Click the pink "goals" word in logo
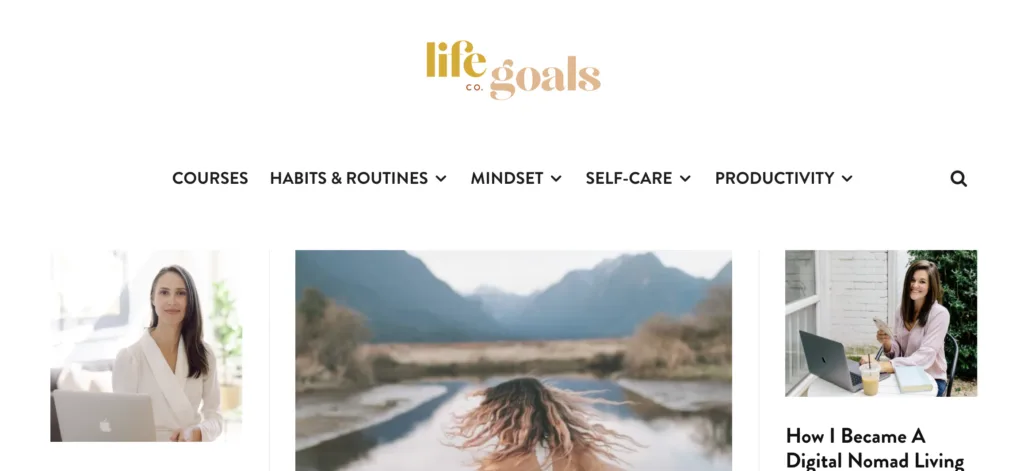The image size is (1024, 471). 545,78
